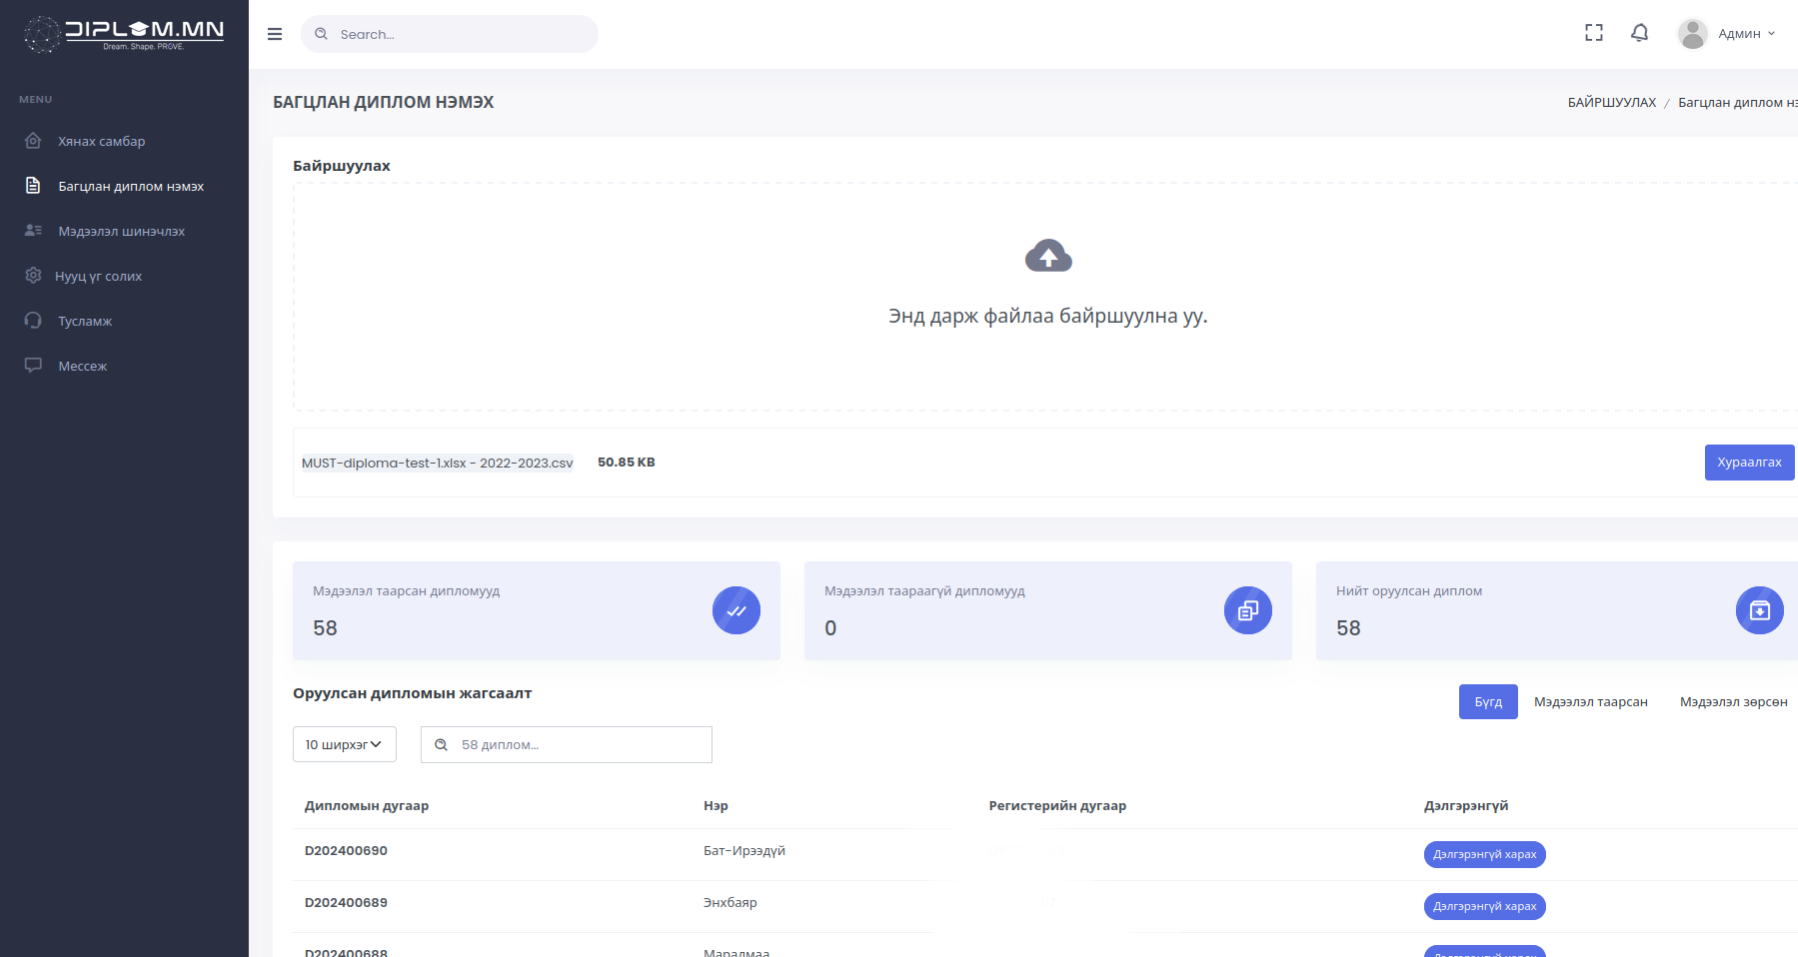Click the uploaded file MUST-diploma-test-1.xlsx name
1798x957 pixels.
[x=437, y=463]
